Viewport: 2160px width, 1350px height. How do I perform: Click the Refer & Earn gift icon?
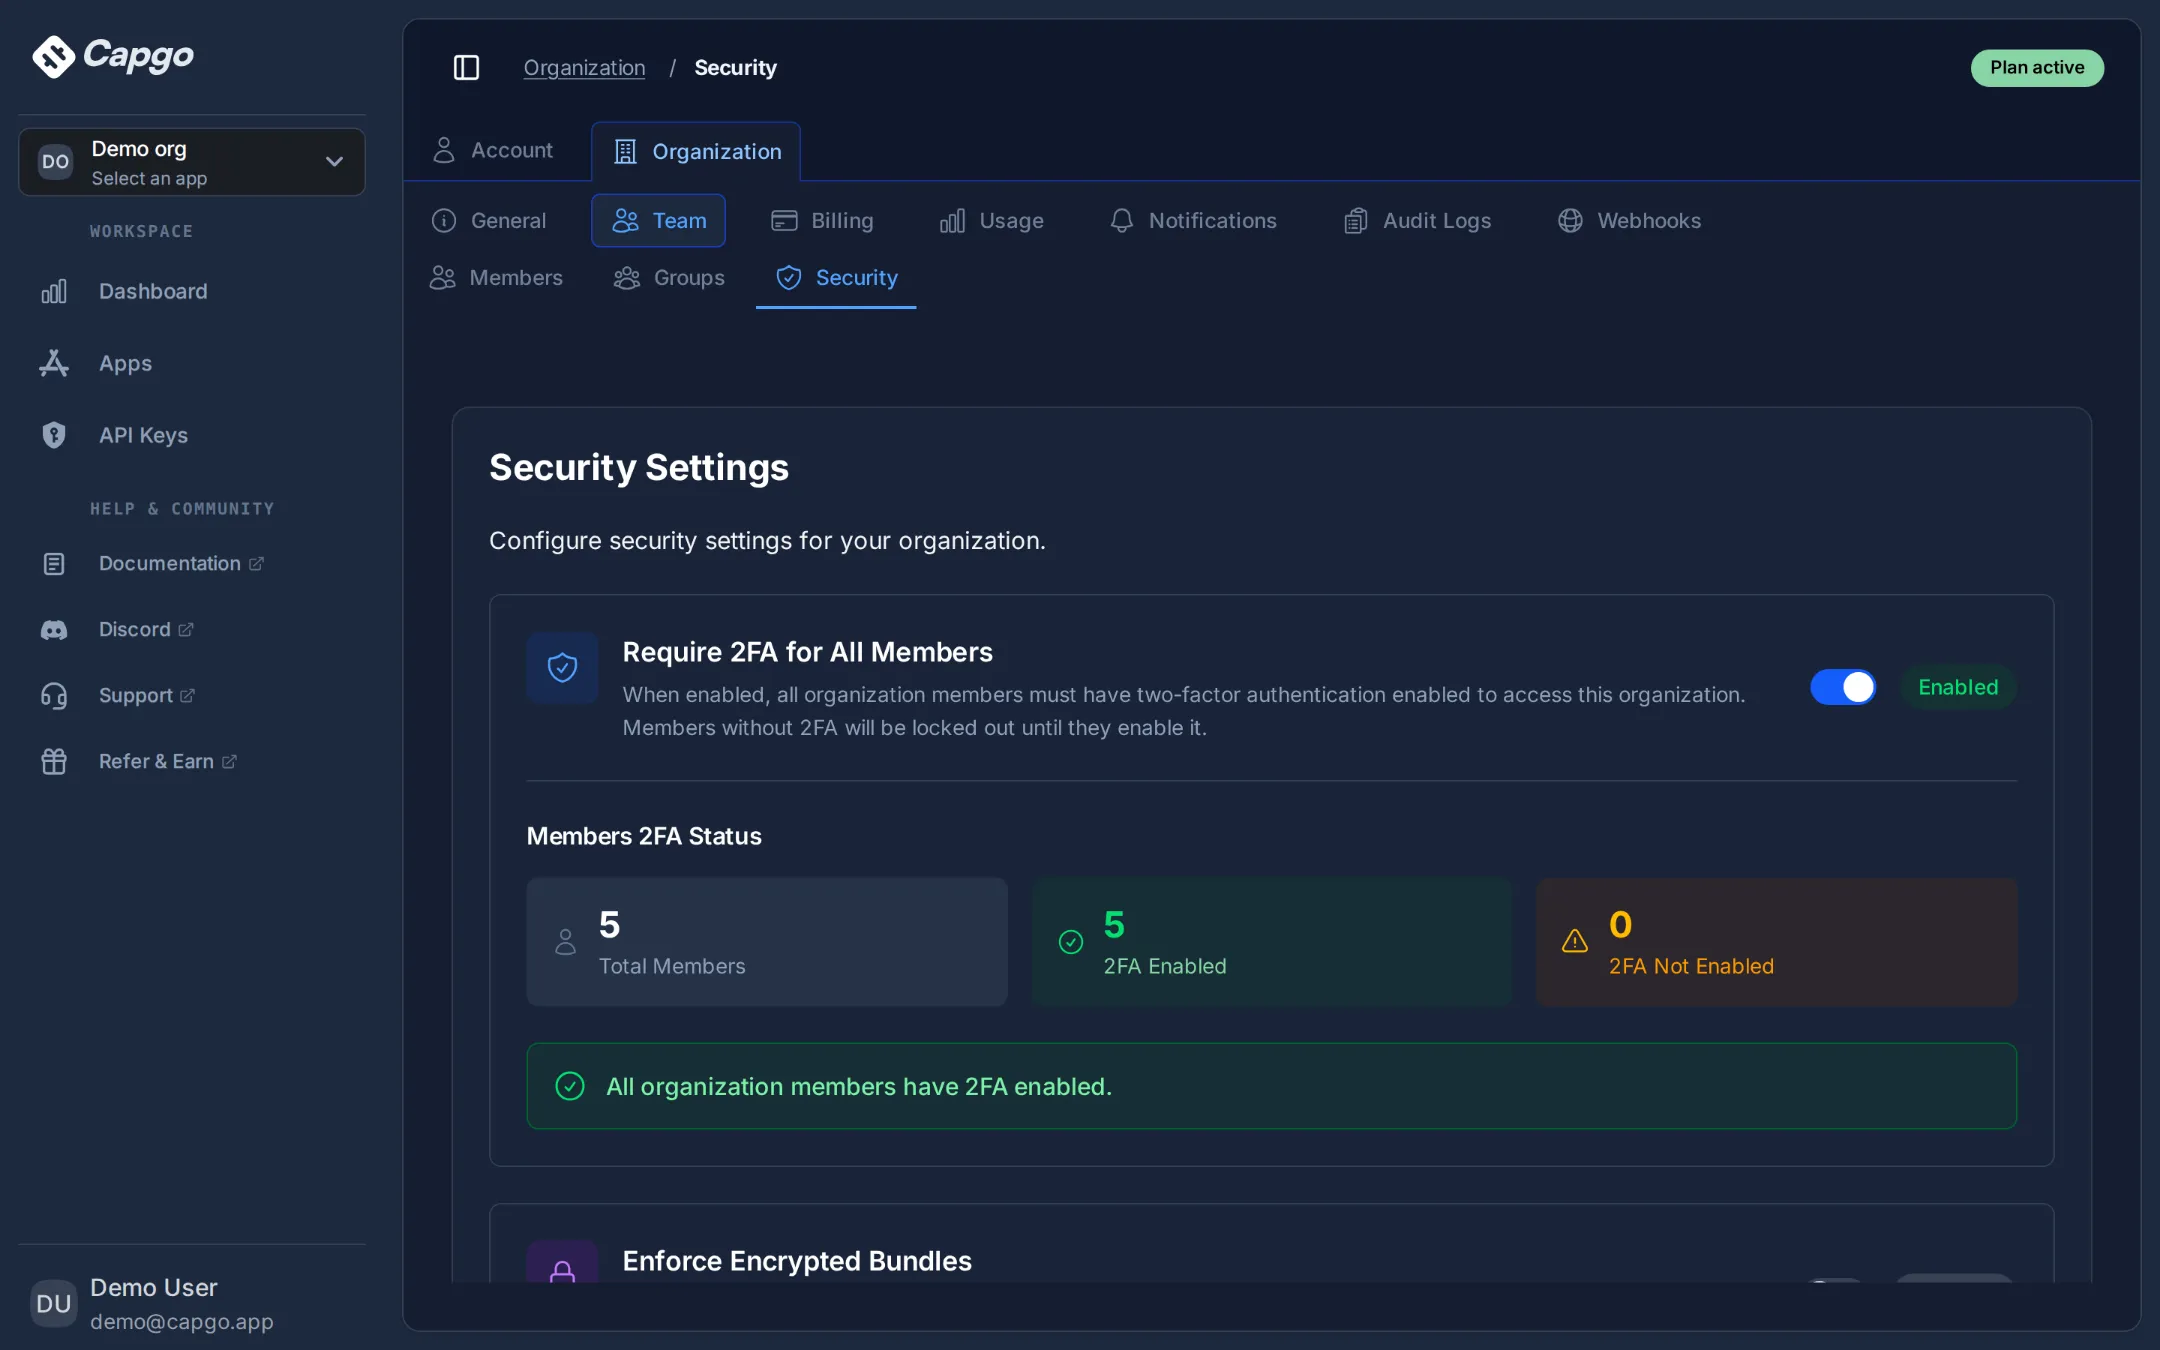pos(54,762)
